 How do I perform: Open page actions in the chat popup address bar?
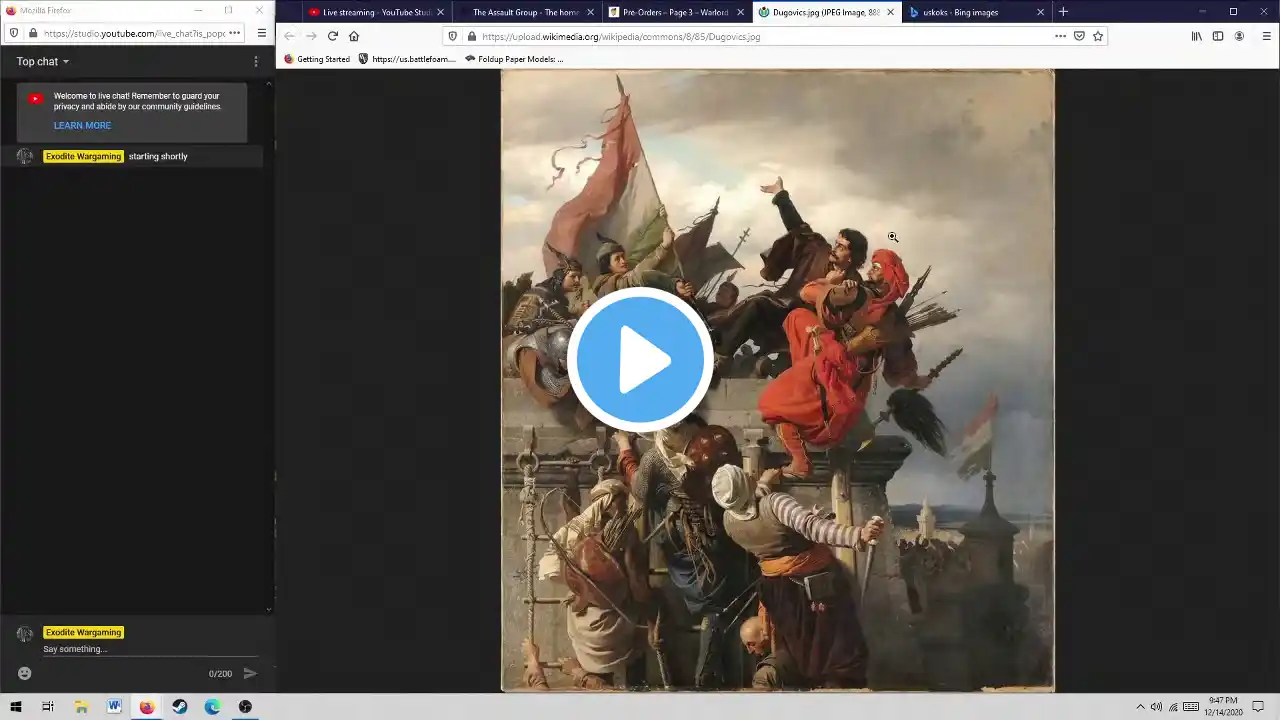click(x=235, y=33)
